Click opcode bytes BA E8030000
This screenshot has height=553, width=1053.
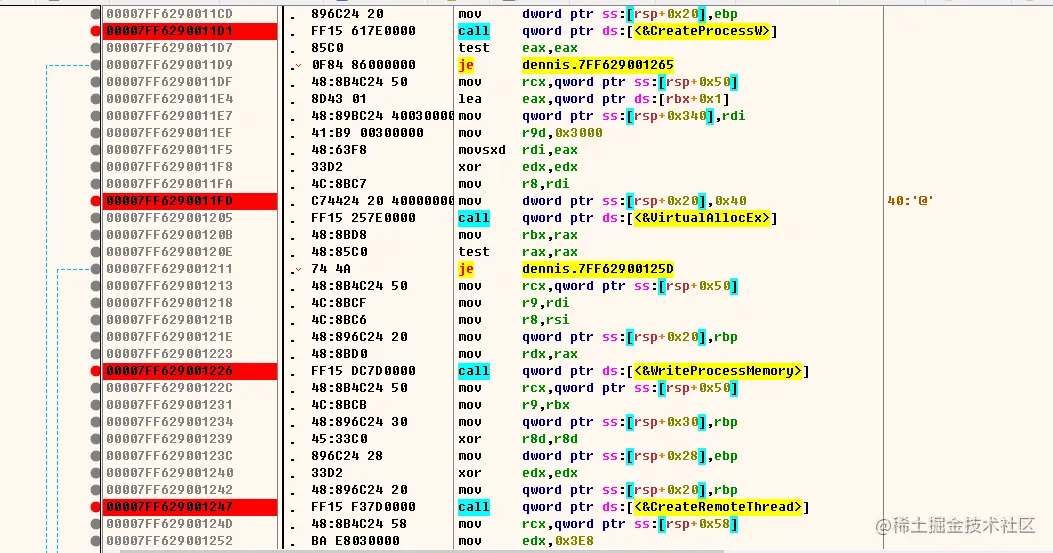[x=355, y=541]
